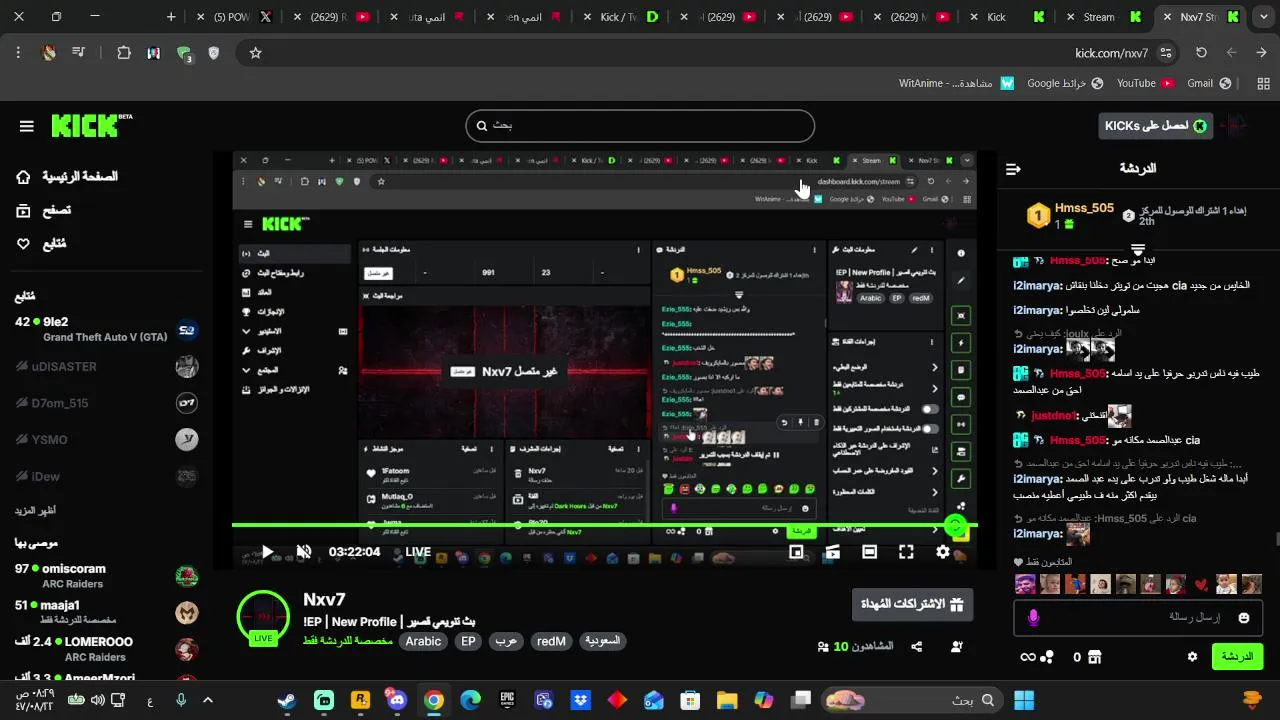Image resolution: width=1280 pixels, height=720 pixels.
Task: Open the WitAnime bookmark
Action: click(x=957, y=83)
